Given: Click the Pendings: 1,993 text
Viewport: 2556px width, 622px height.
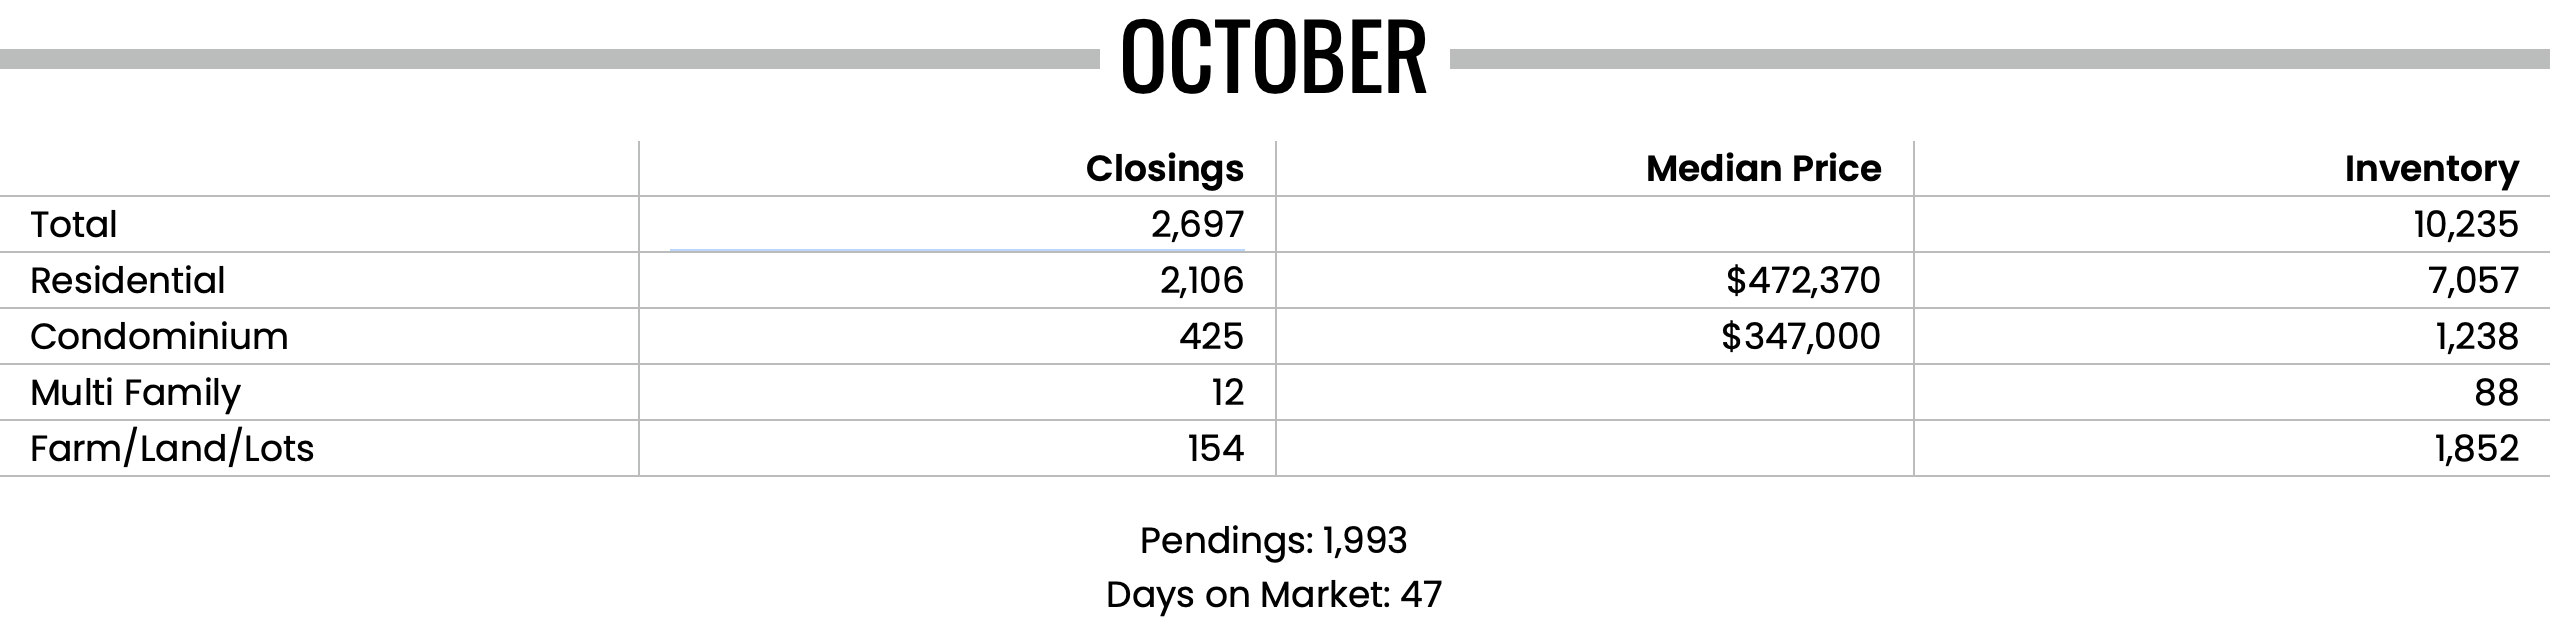Looking at the screenshot, I should [x=1274, y=541].
